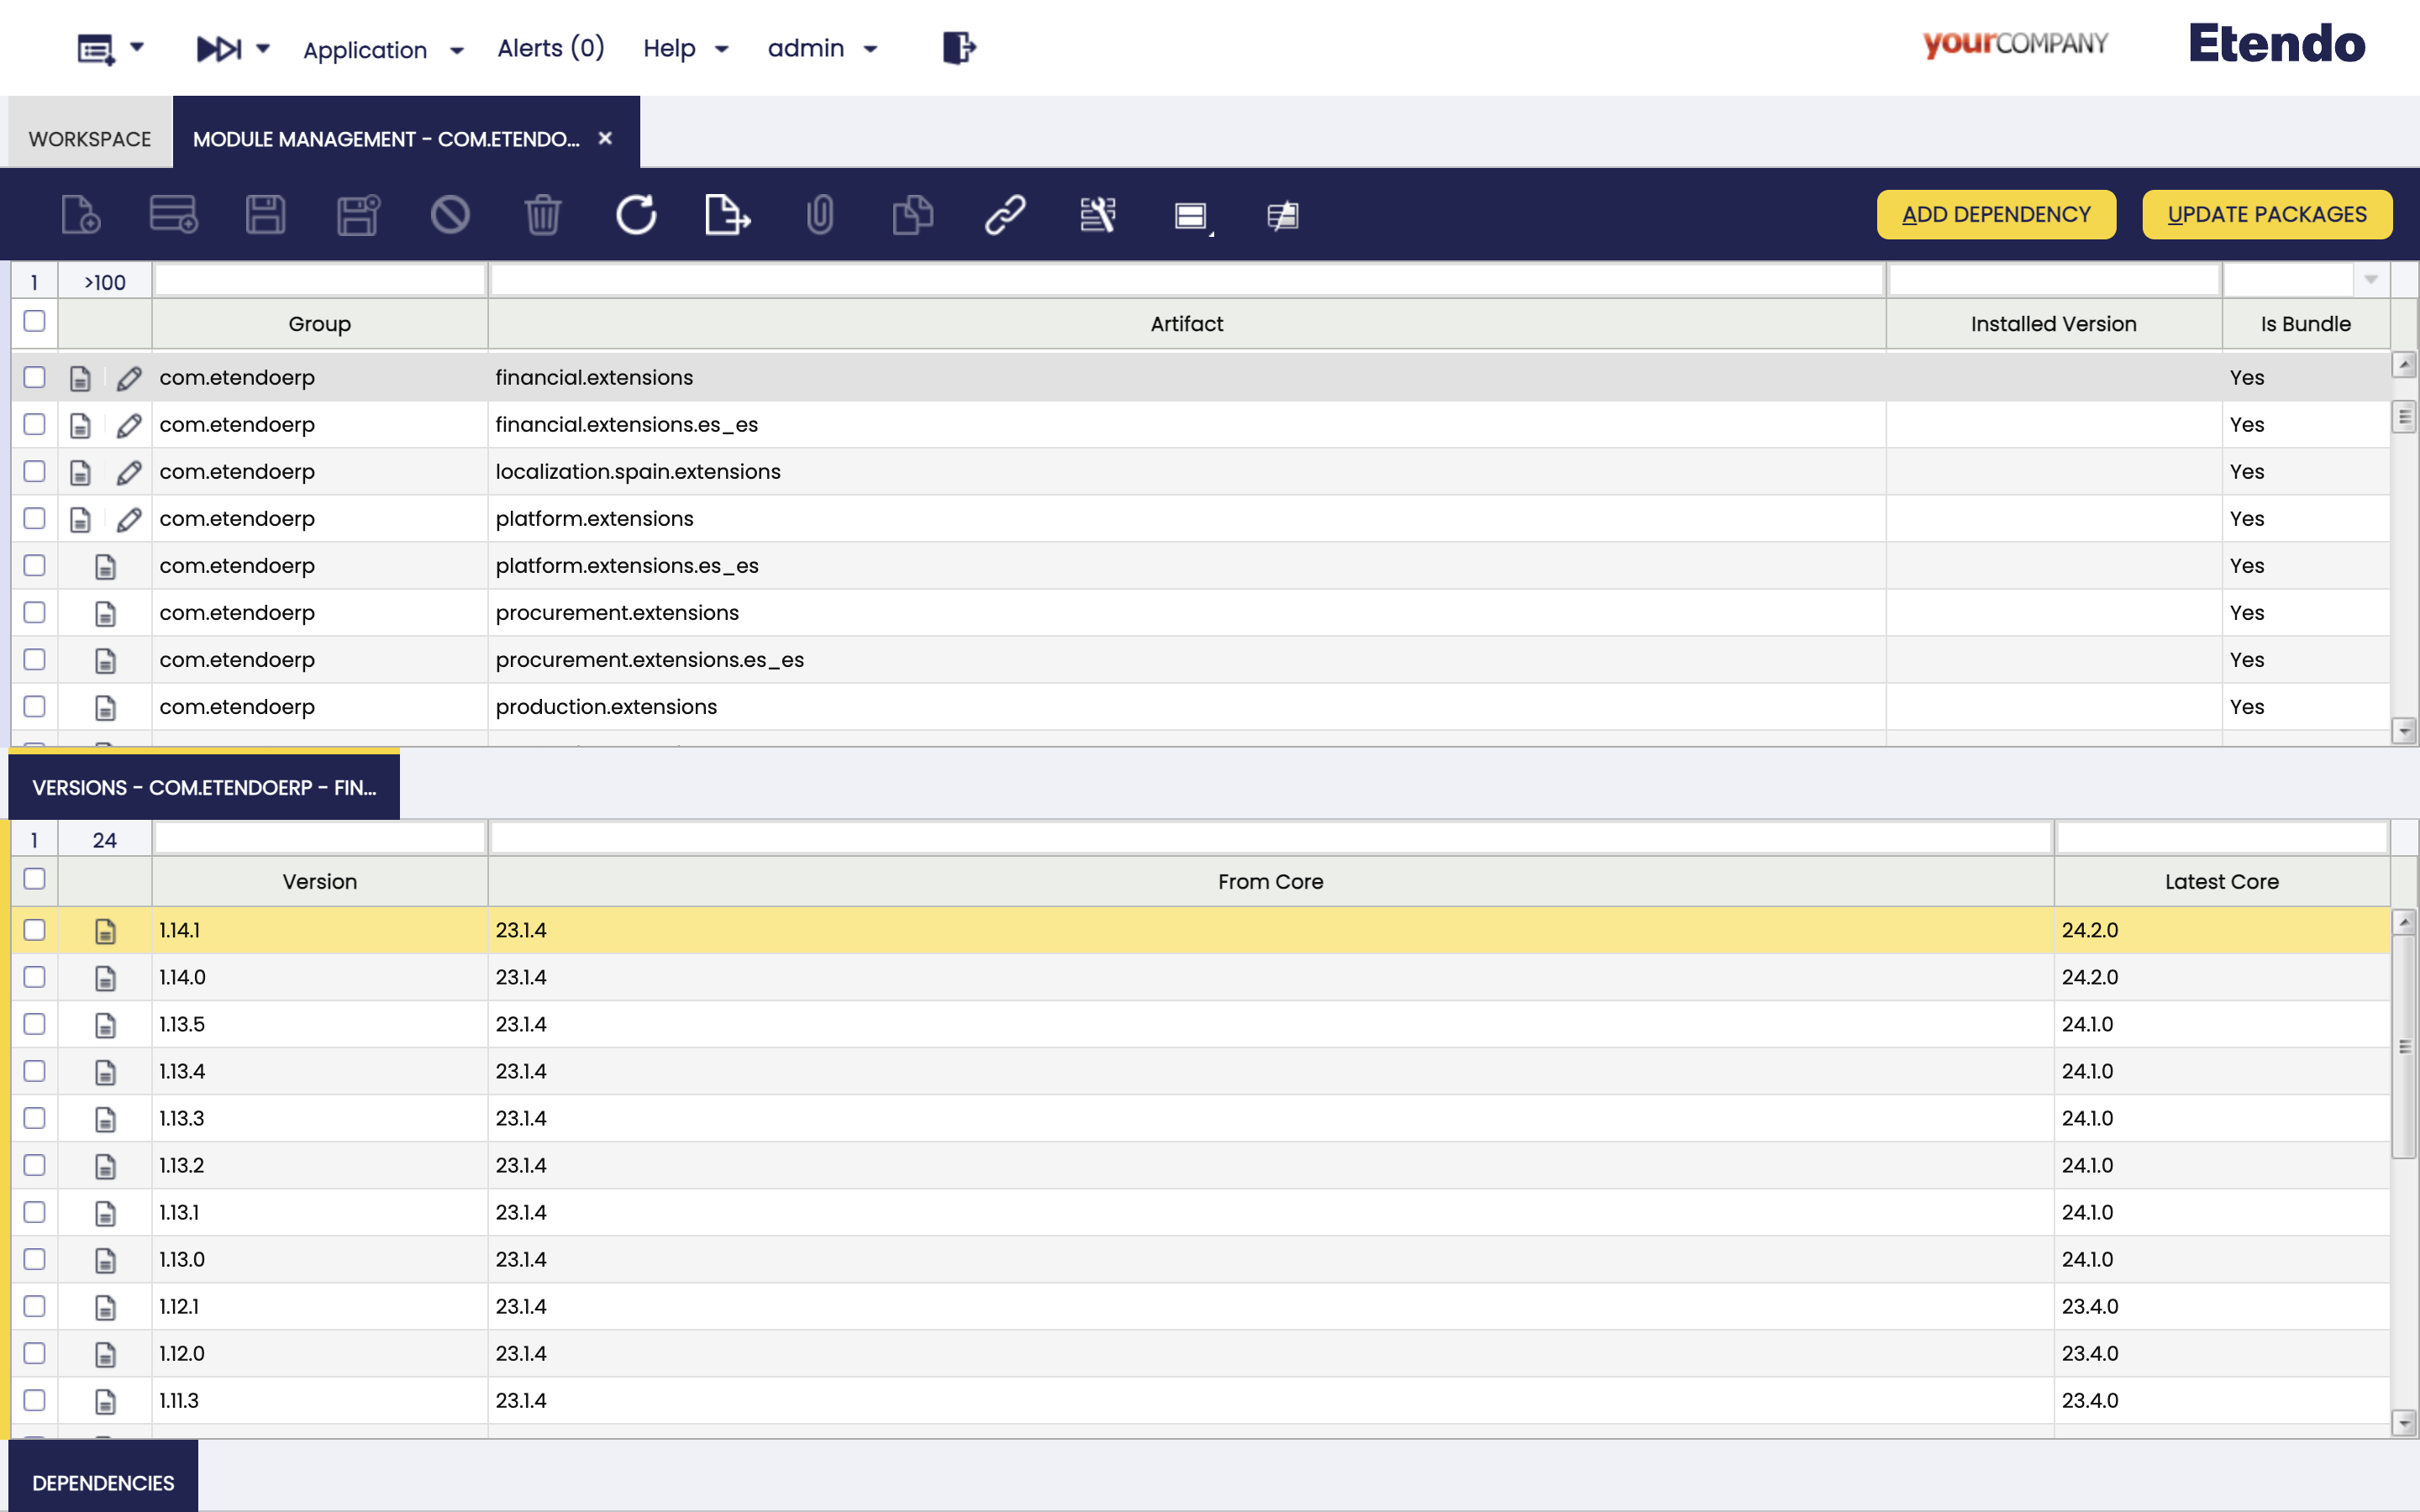Click edit pencil for localization.spain.extensions row

pyautogui.click(x=128, y=472)
